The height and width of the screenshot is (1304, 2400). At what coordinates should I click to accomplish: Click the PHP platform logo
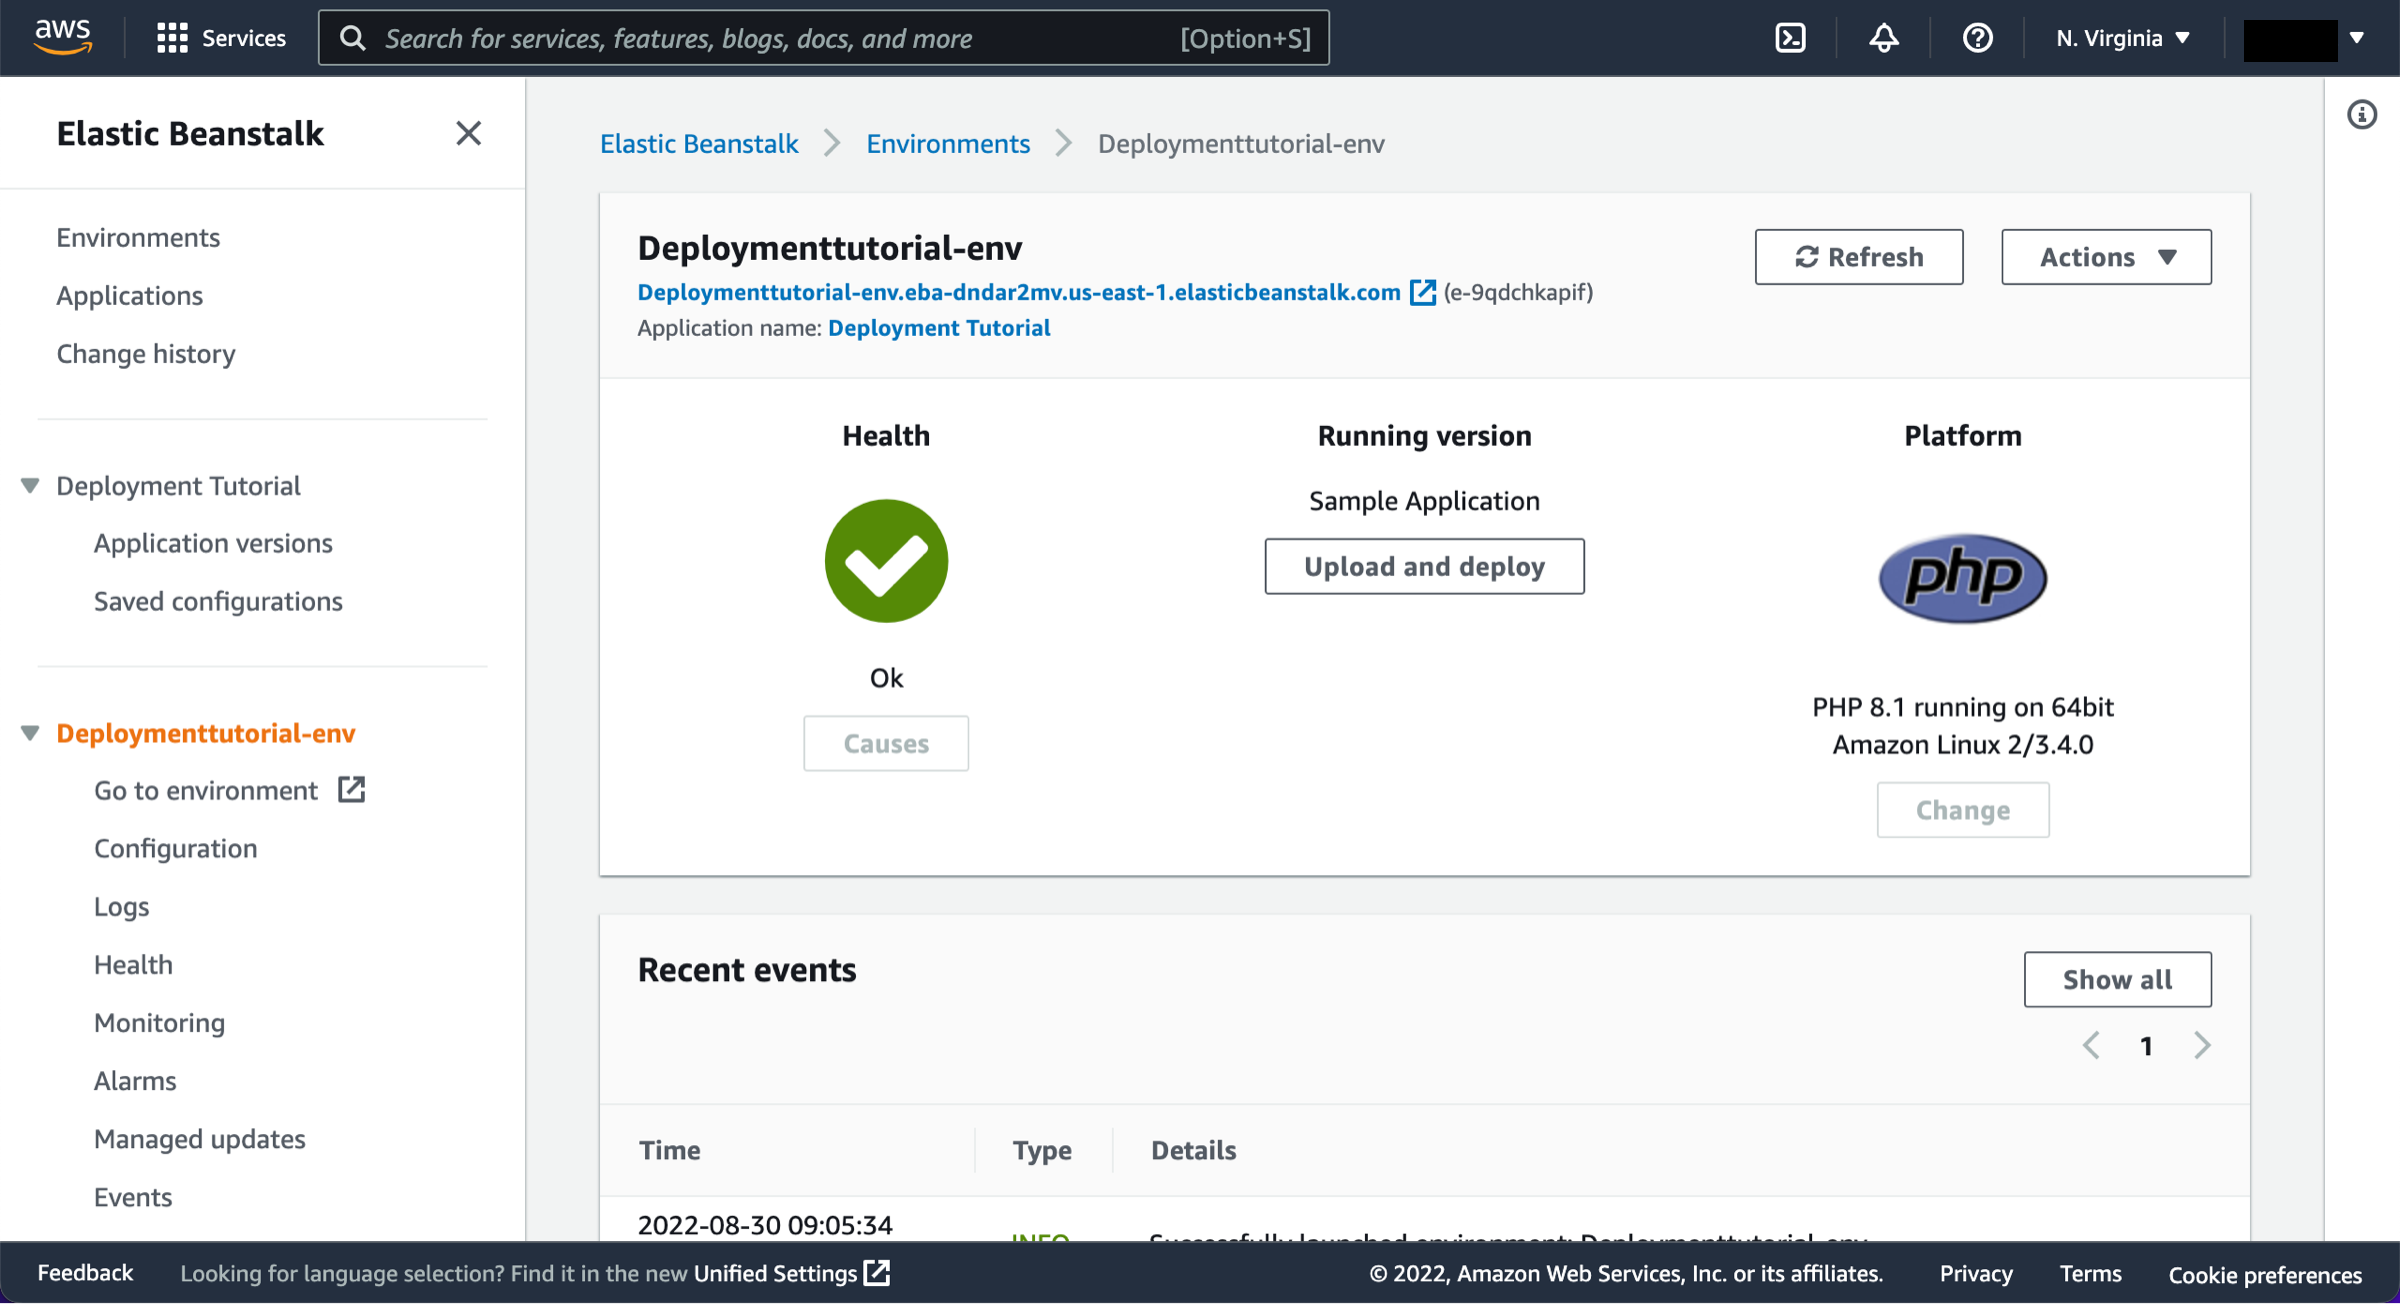[x=1962, y=578]
